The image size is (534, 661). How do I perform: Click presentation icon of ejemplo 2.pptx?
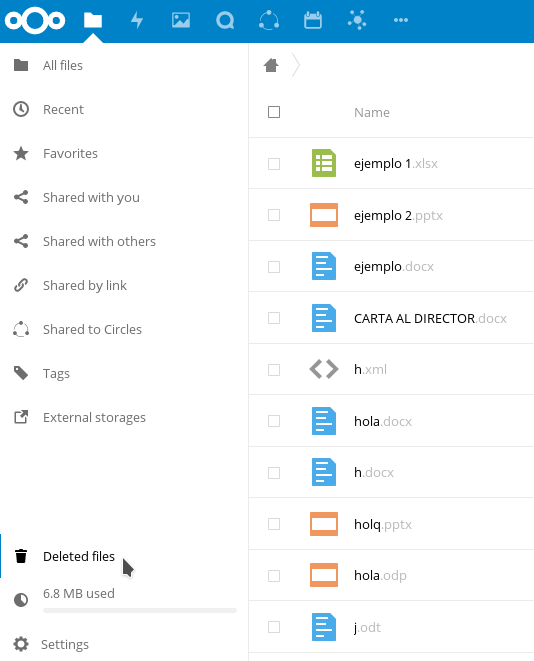(x=324, y=215)
